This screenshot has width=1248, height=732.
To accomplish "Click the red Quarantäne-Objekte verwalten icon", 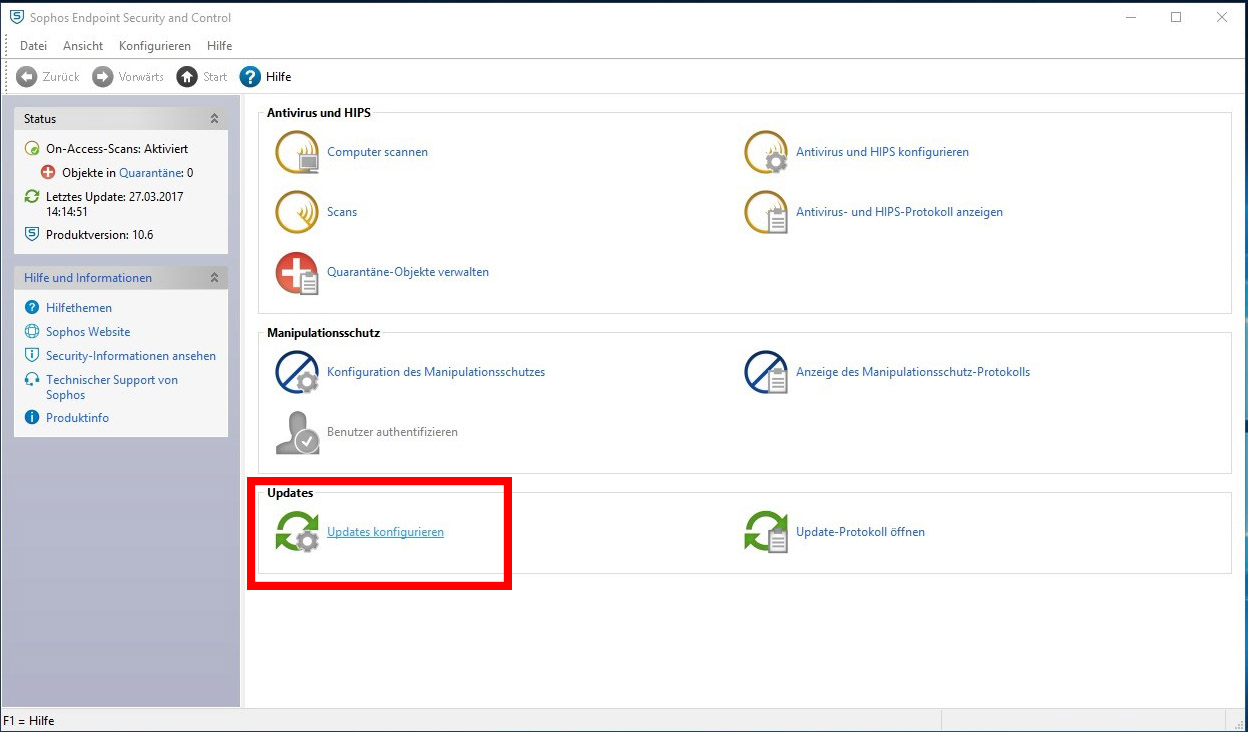I will click(297, 272).
